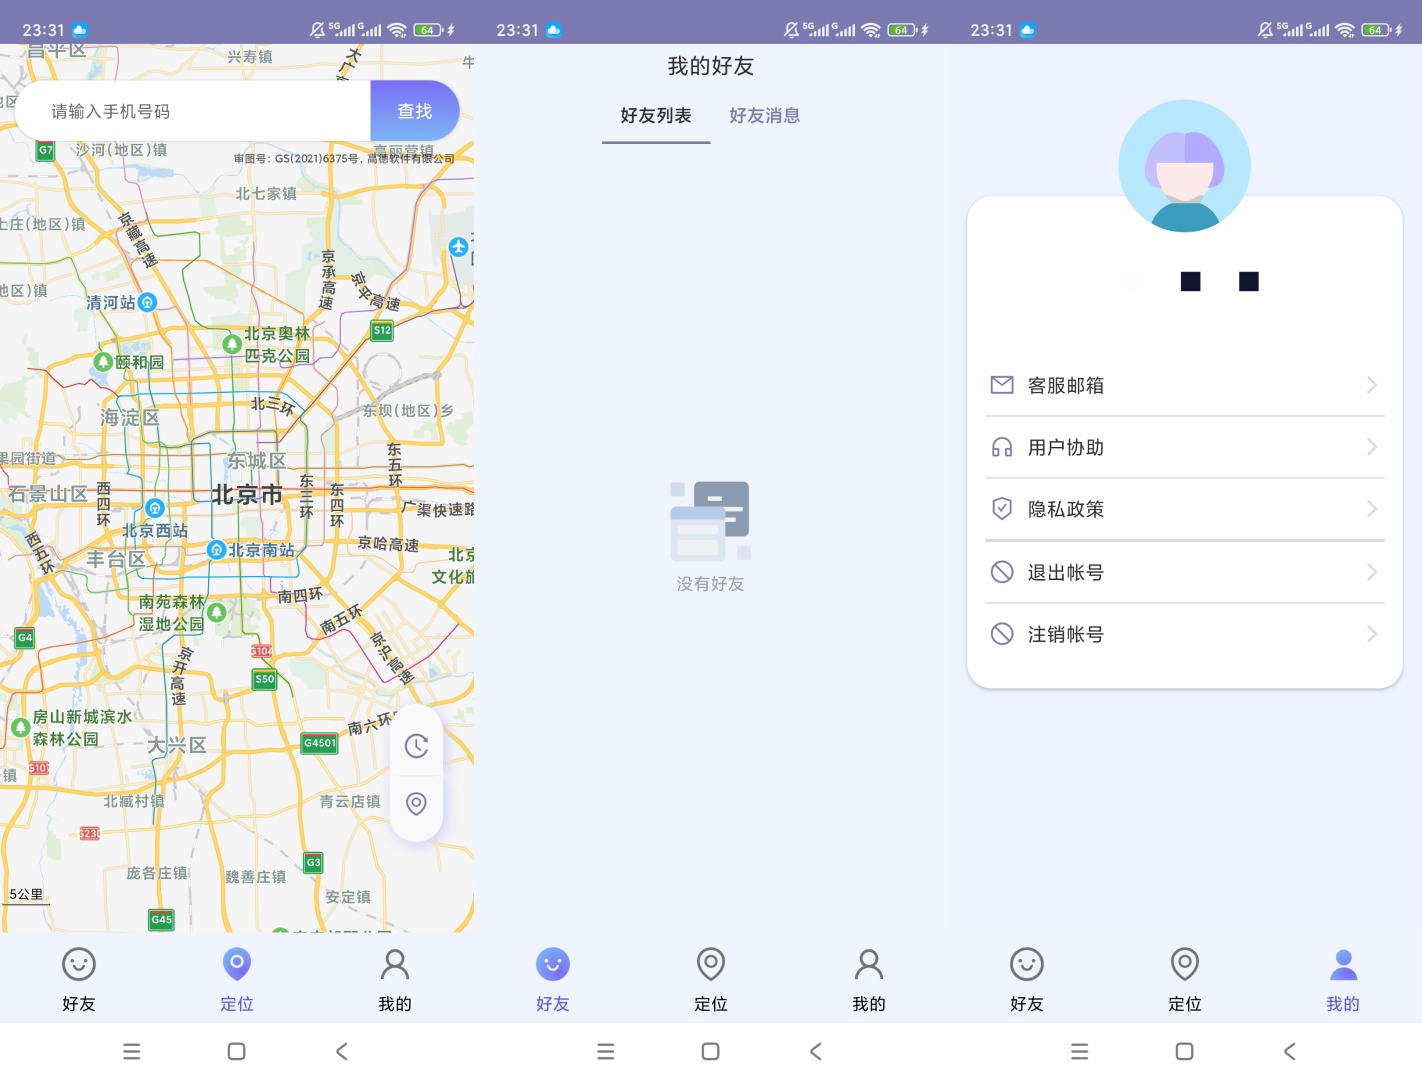1422x1080 pixels.
Task: Tap highlighted 好友 icon on friends screen
Action: point(553,964)
